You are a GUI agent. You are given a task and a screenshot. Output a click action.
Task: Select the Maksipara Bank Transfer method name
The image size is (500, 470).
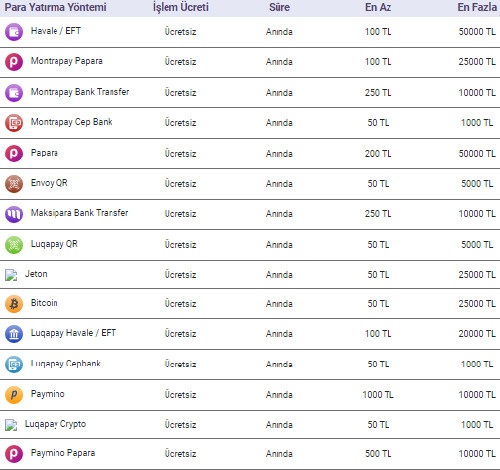[80, 213]
